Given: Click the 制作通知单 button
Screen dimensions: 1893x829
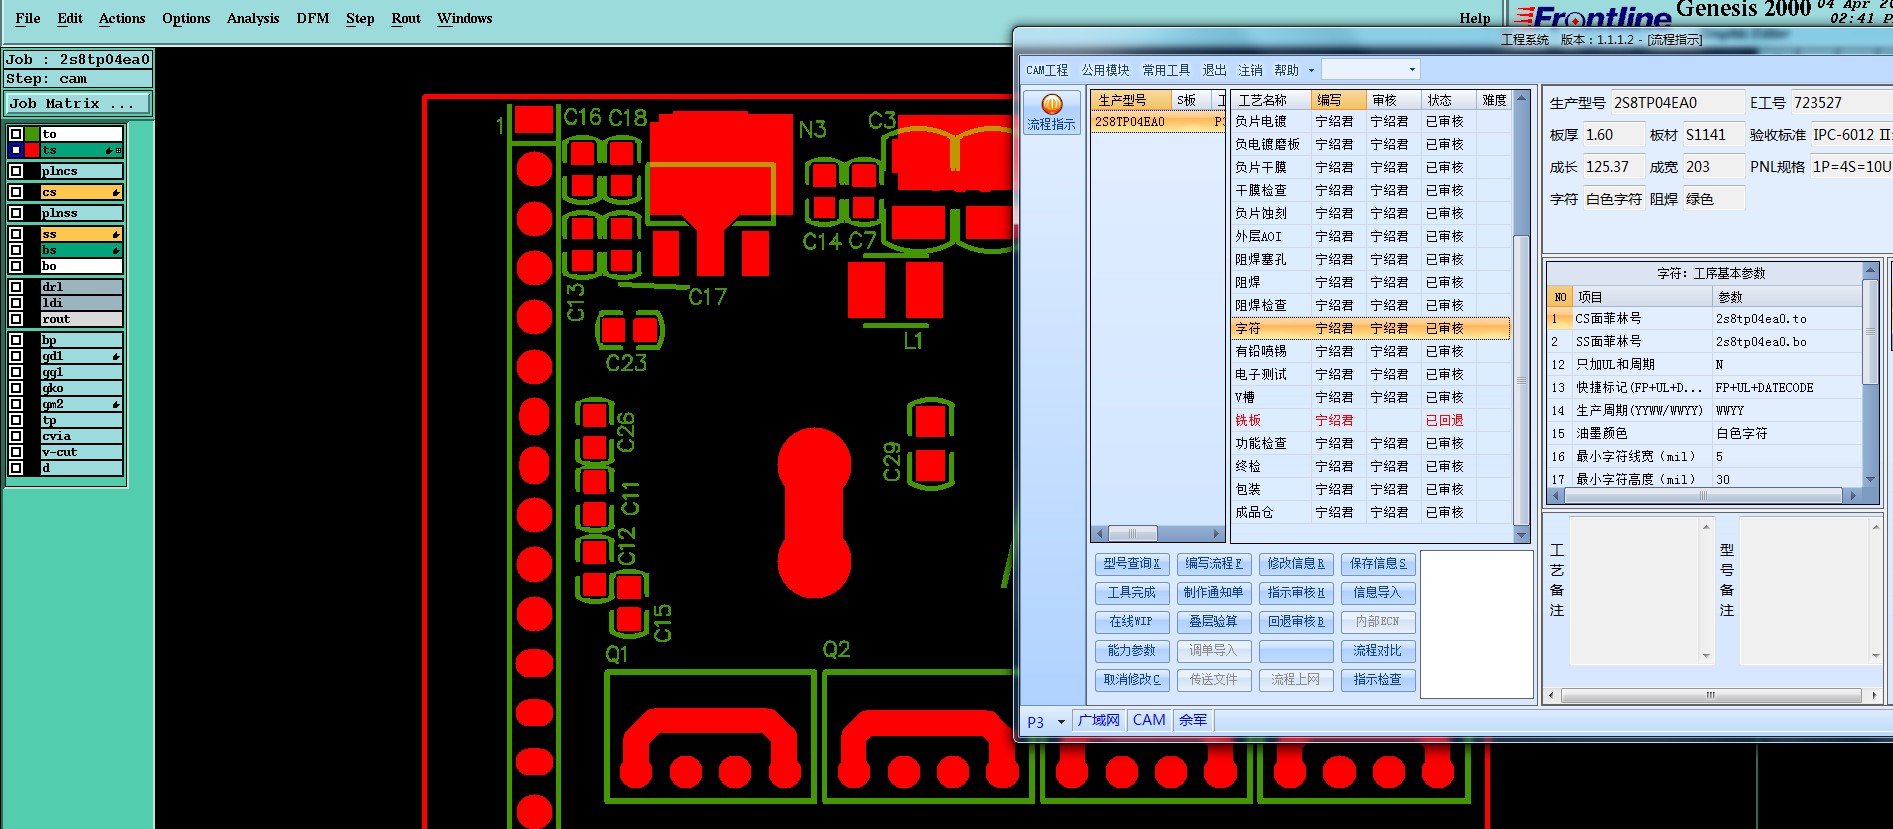Looking at the screenshot, I should (x=1214, y=593).
